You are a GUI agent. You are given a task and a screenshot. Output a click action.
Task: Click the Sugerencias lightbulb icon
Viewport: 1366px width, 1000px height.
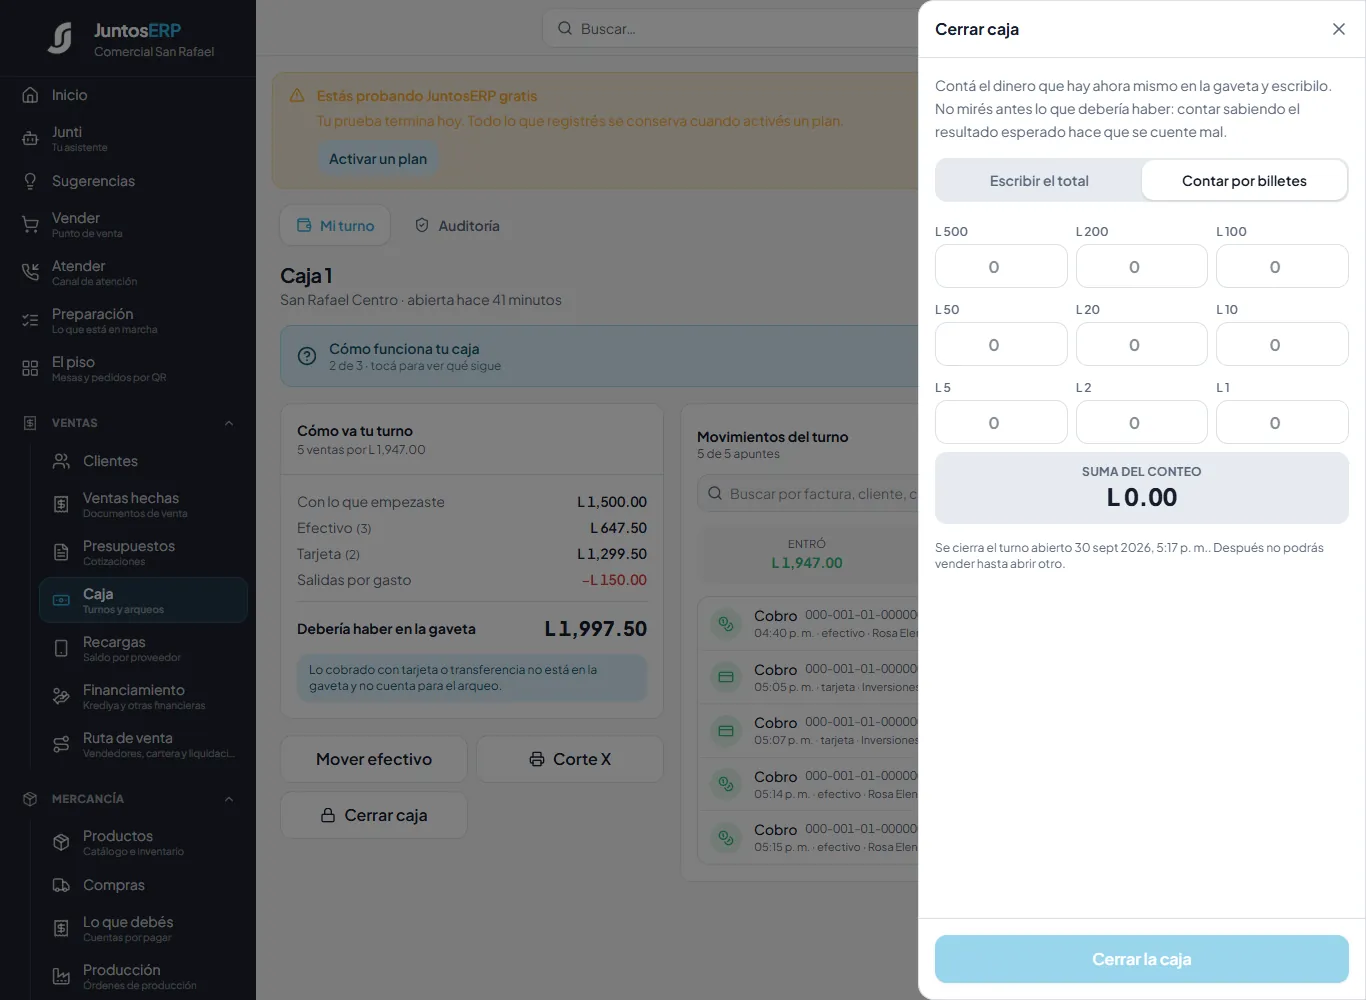30,181
